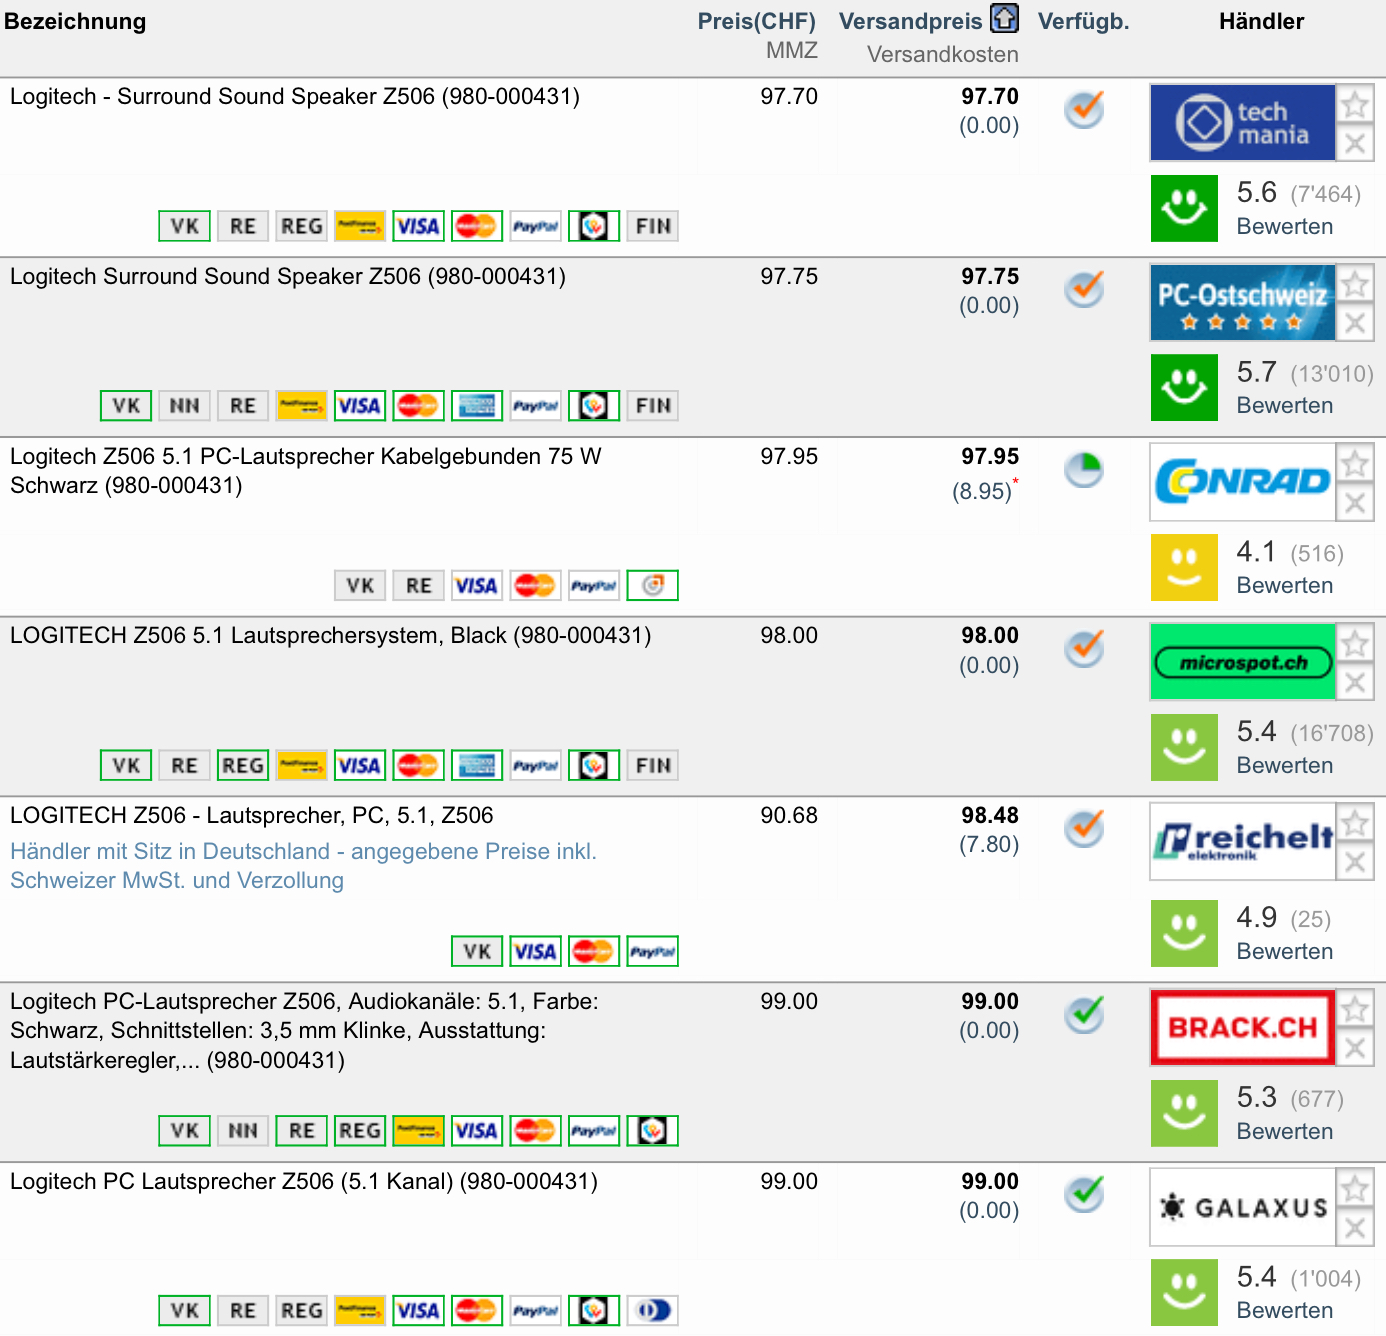Click Bewerten link under BRACK.CH

[1284, 1131]
